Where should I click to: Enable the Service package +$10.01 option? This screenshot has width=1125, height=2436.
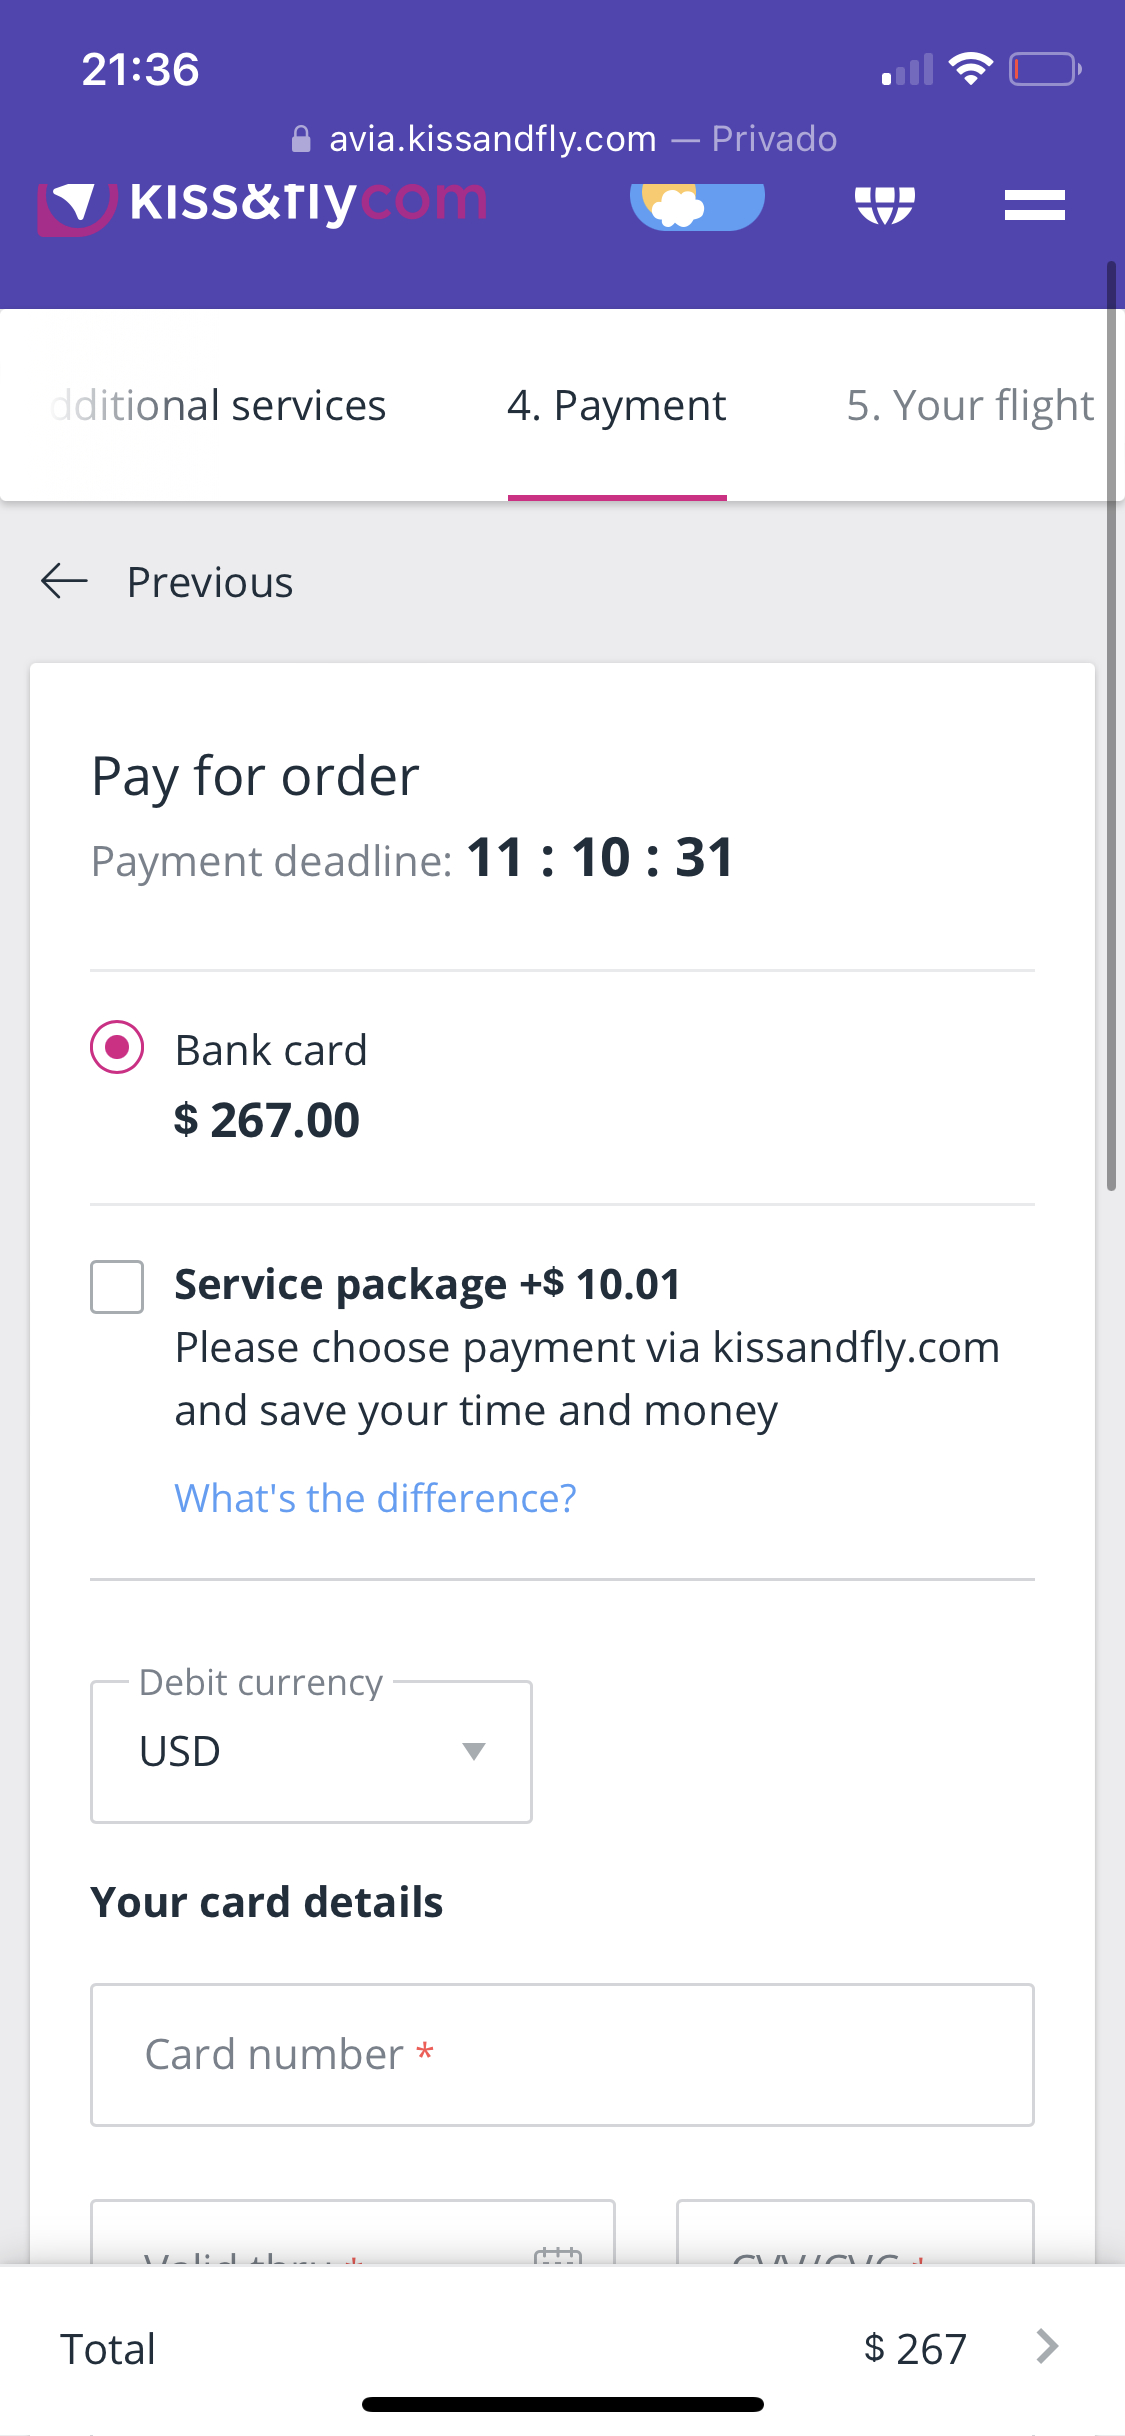[x=116, y=1287]
